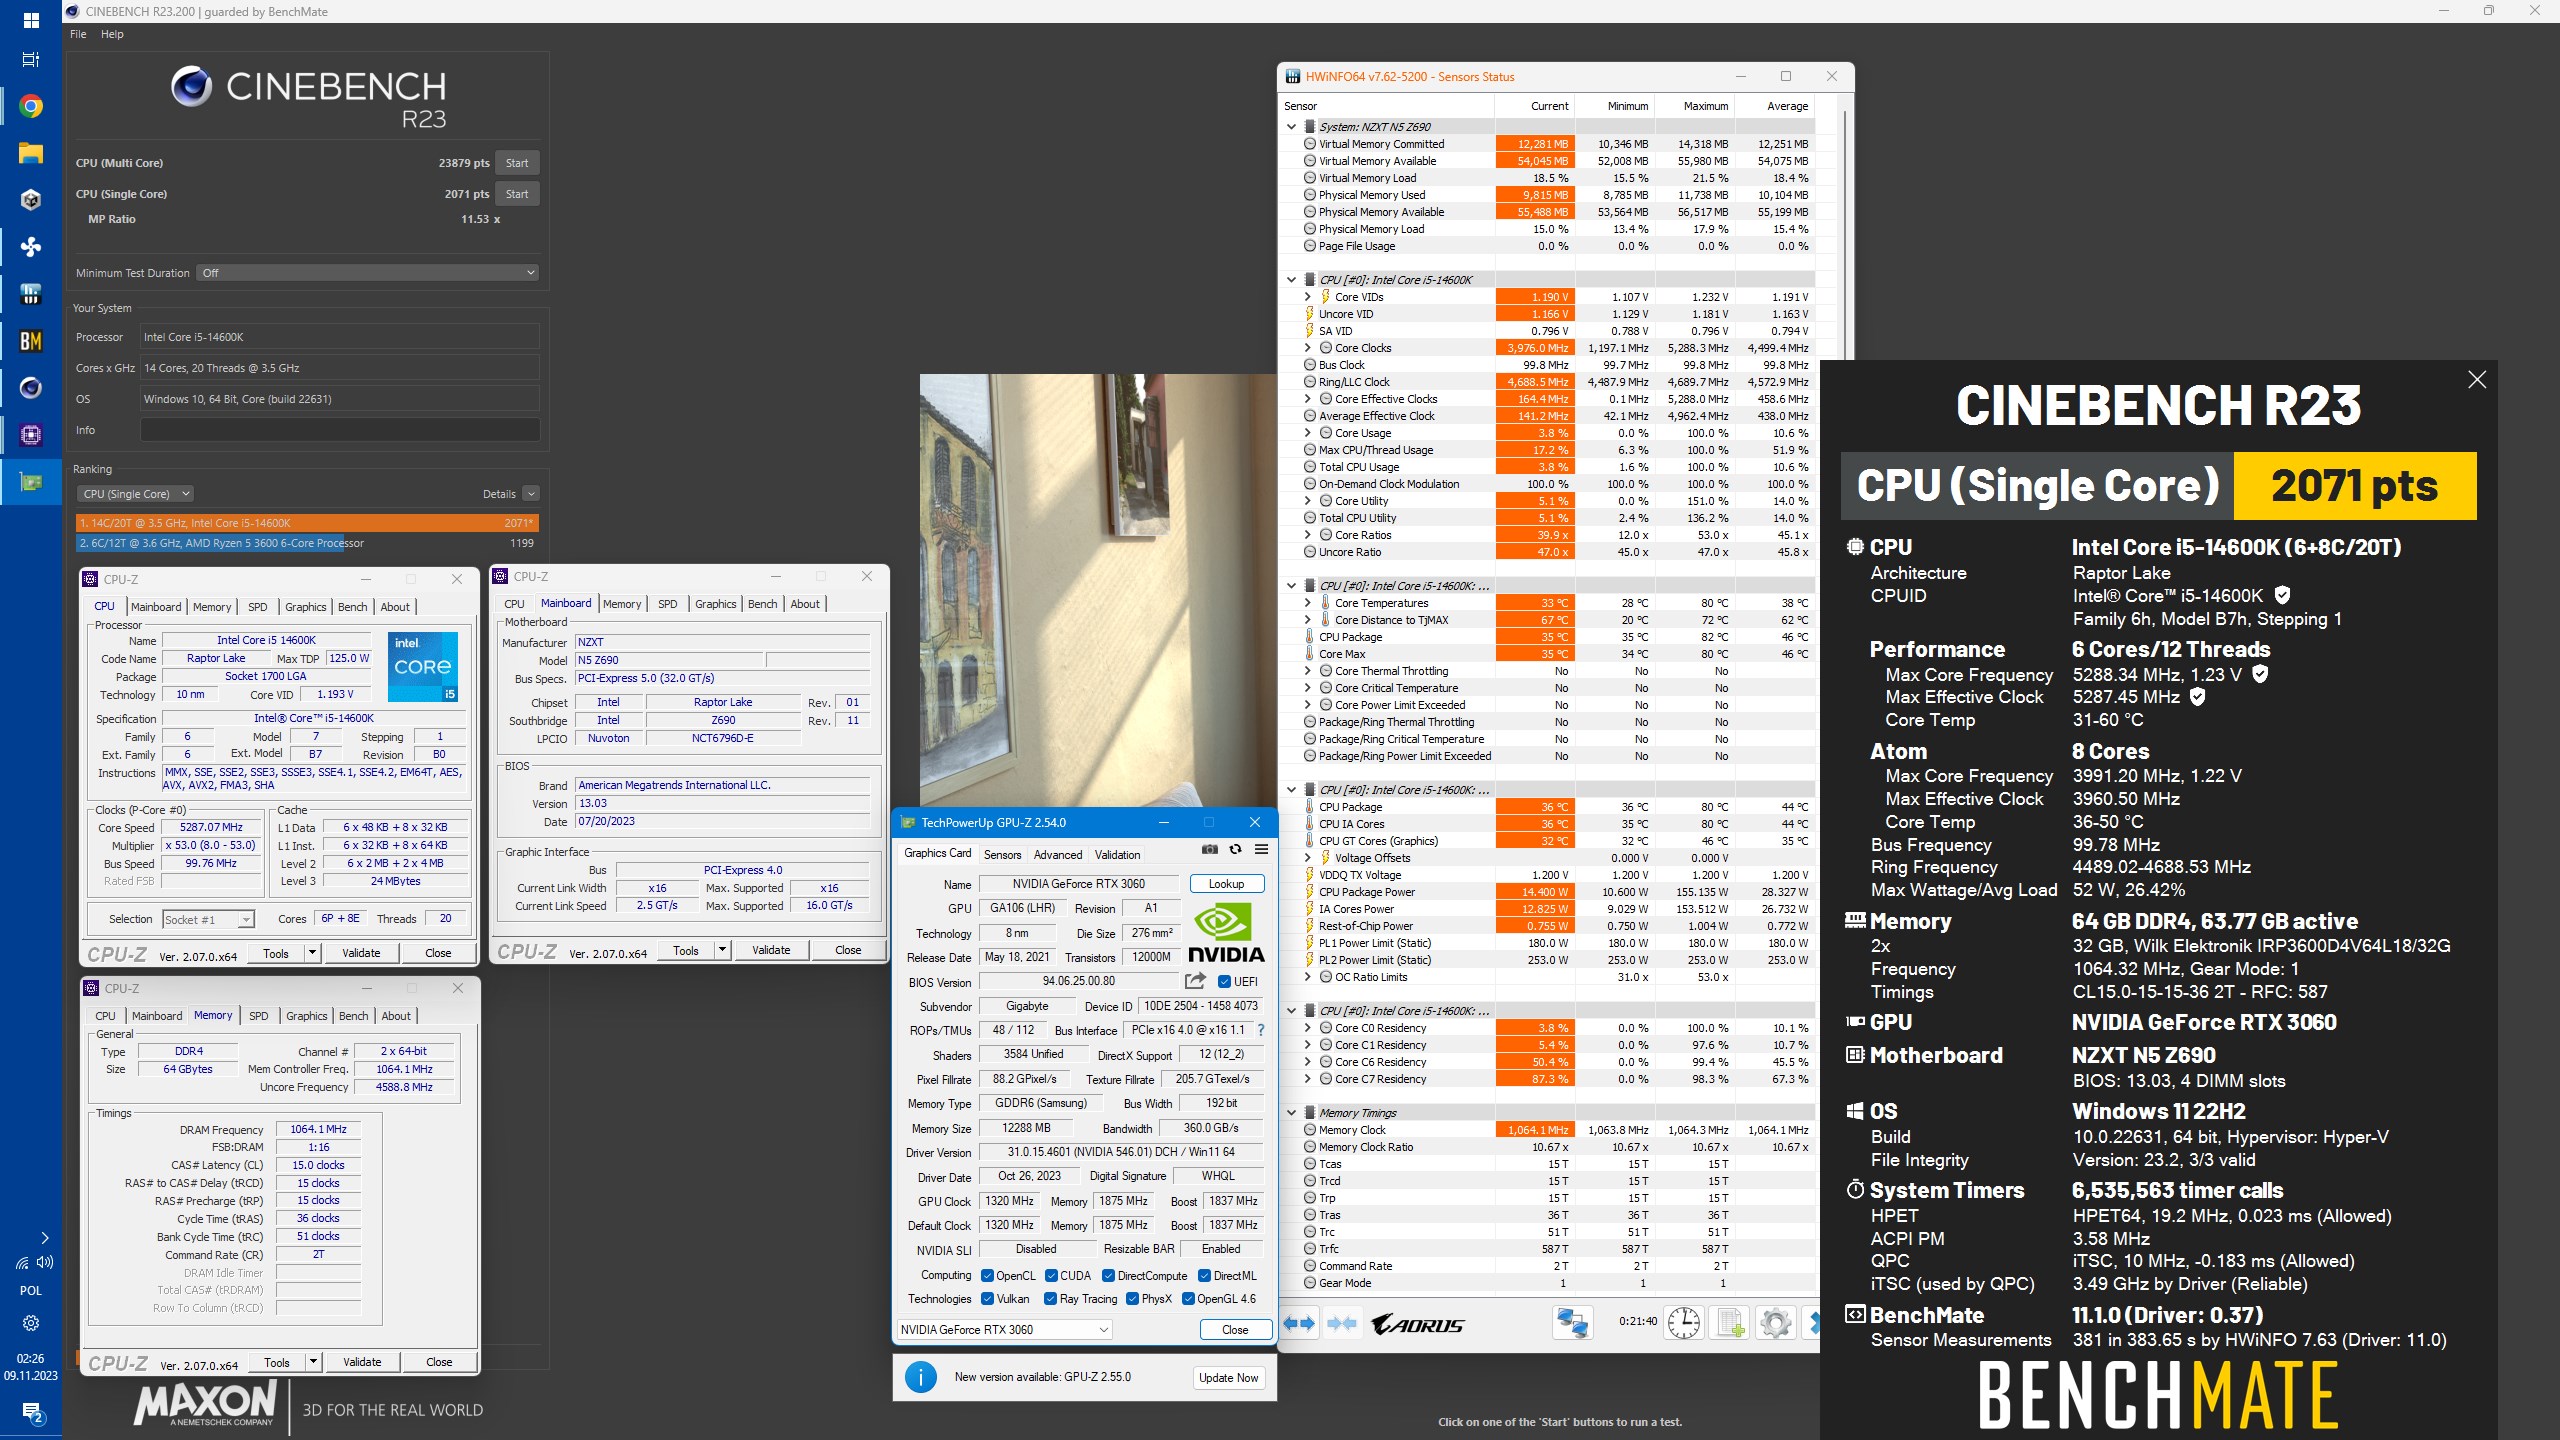The image size is (2560, 1440).
Task: Click Update Now for GPU-Z
Action: (x=1229, y=1377)
